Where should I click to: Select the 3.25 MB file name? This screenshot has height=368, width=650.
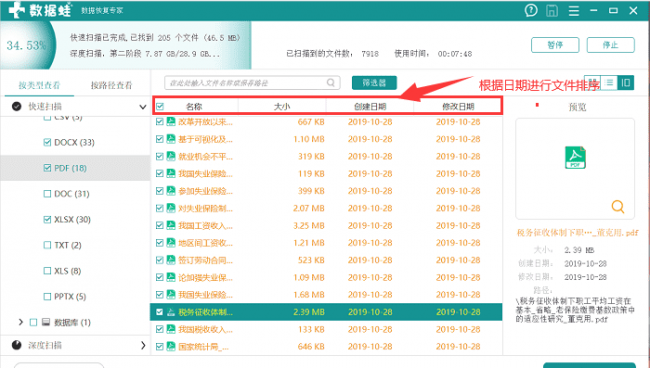pyautogui.click(x=206, y=225)
